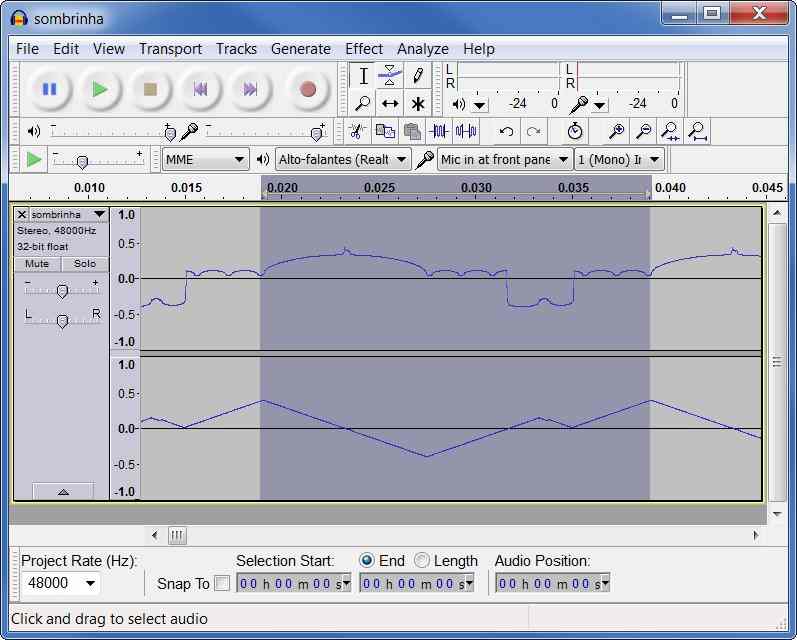Click the Selection Start time field

(x=294, y=583)
